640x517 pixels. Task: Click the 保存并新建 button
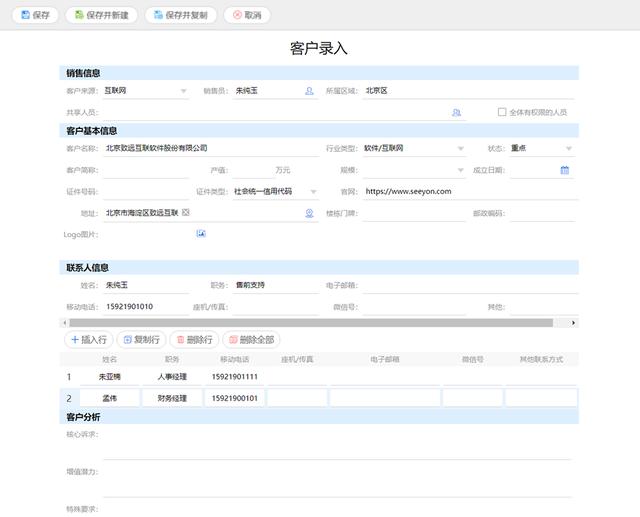(102, 15)
